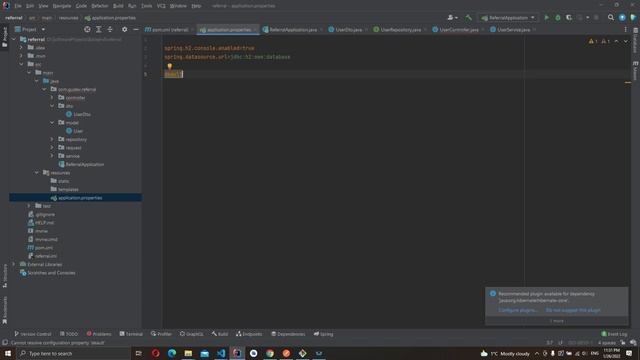
Task: Click the resources breadcrumb
Action: [68, 18]
